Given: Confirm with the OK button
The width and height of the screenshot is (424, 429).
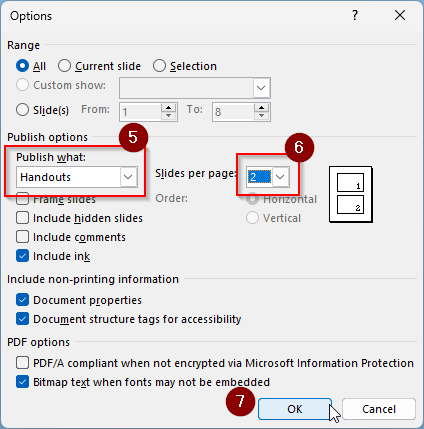Looking at the screenshot, I should tap(295, 409).
